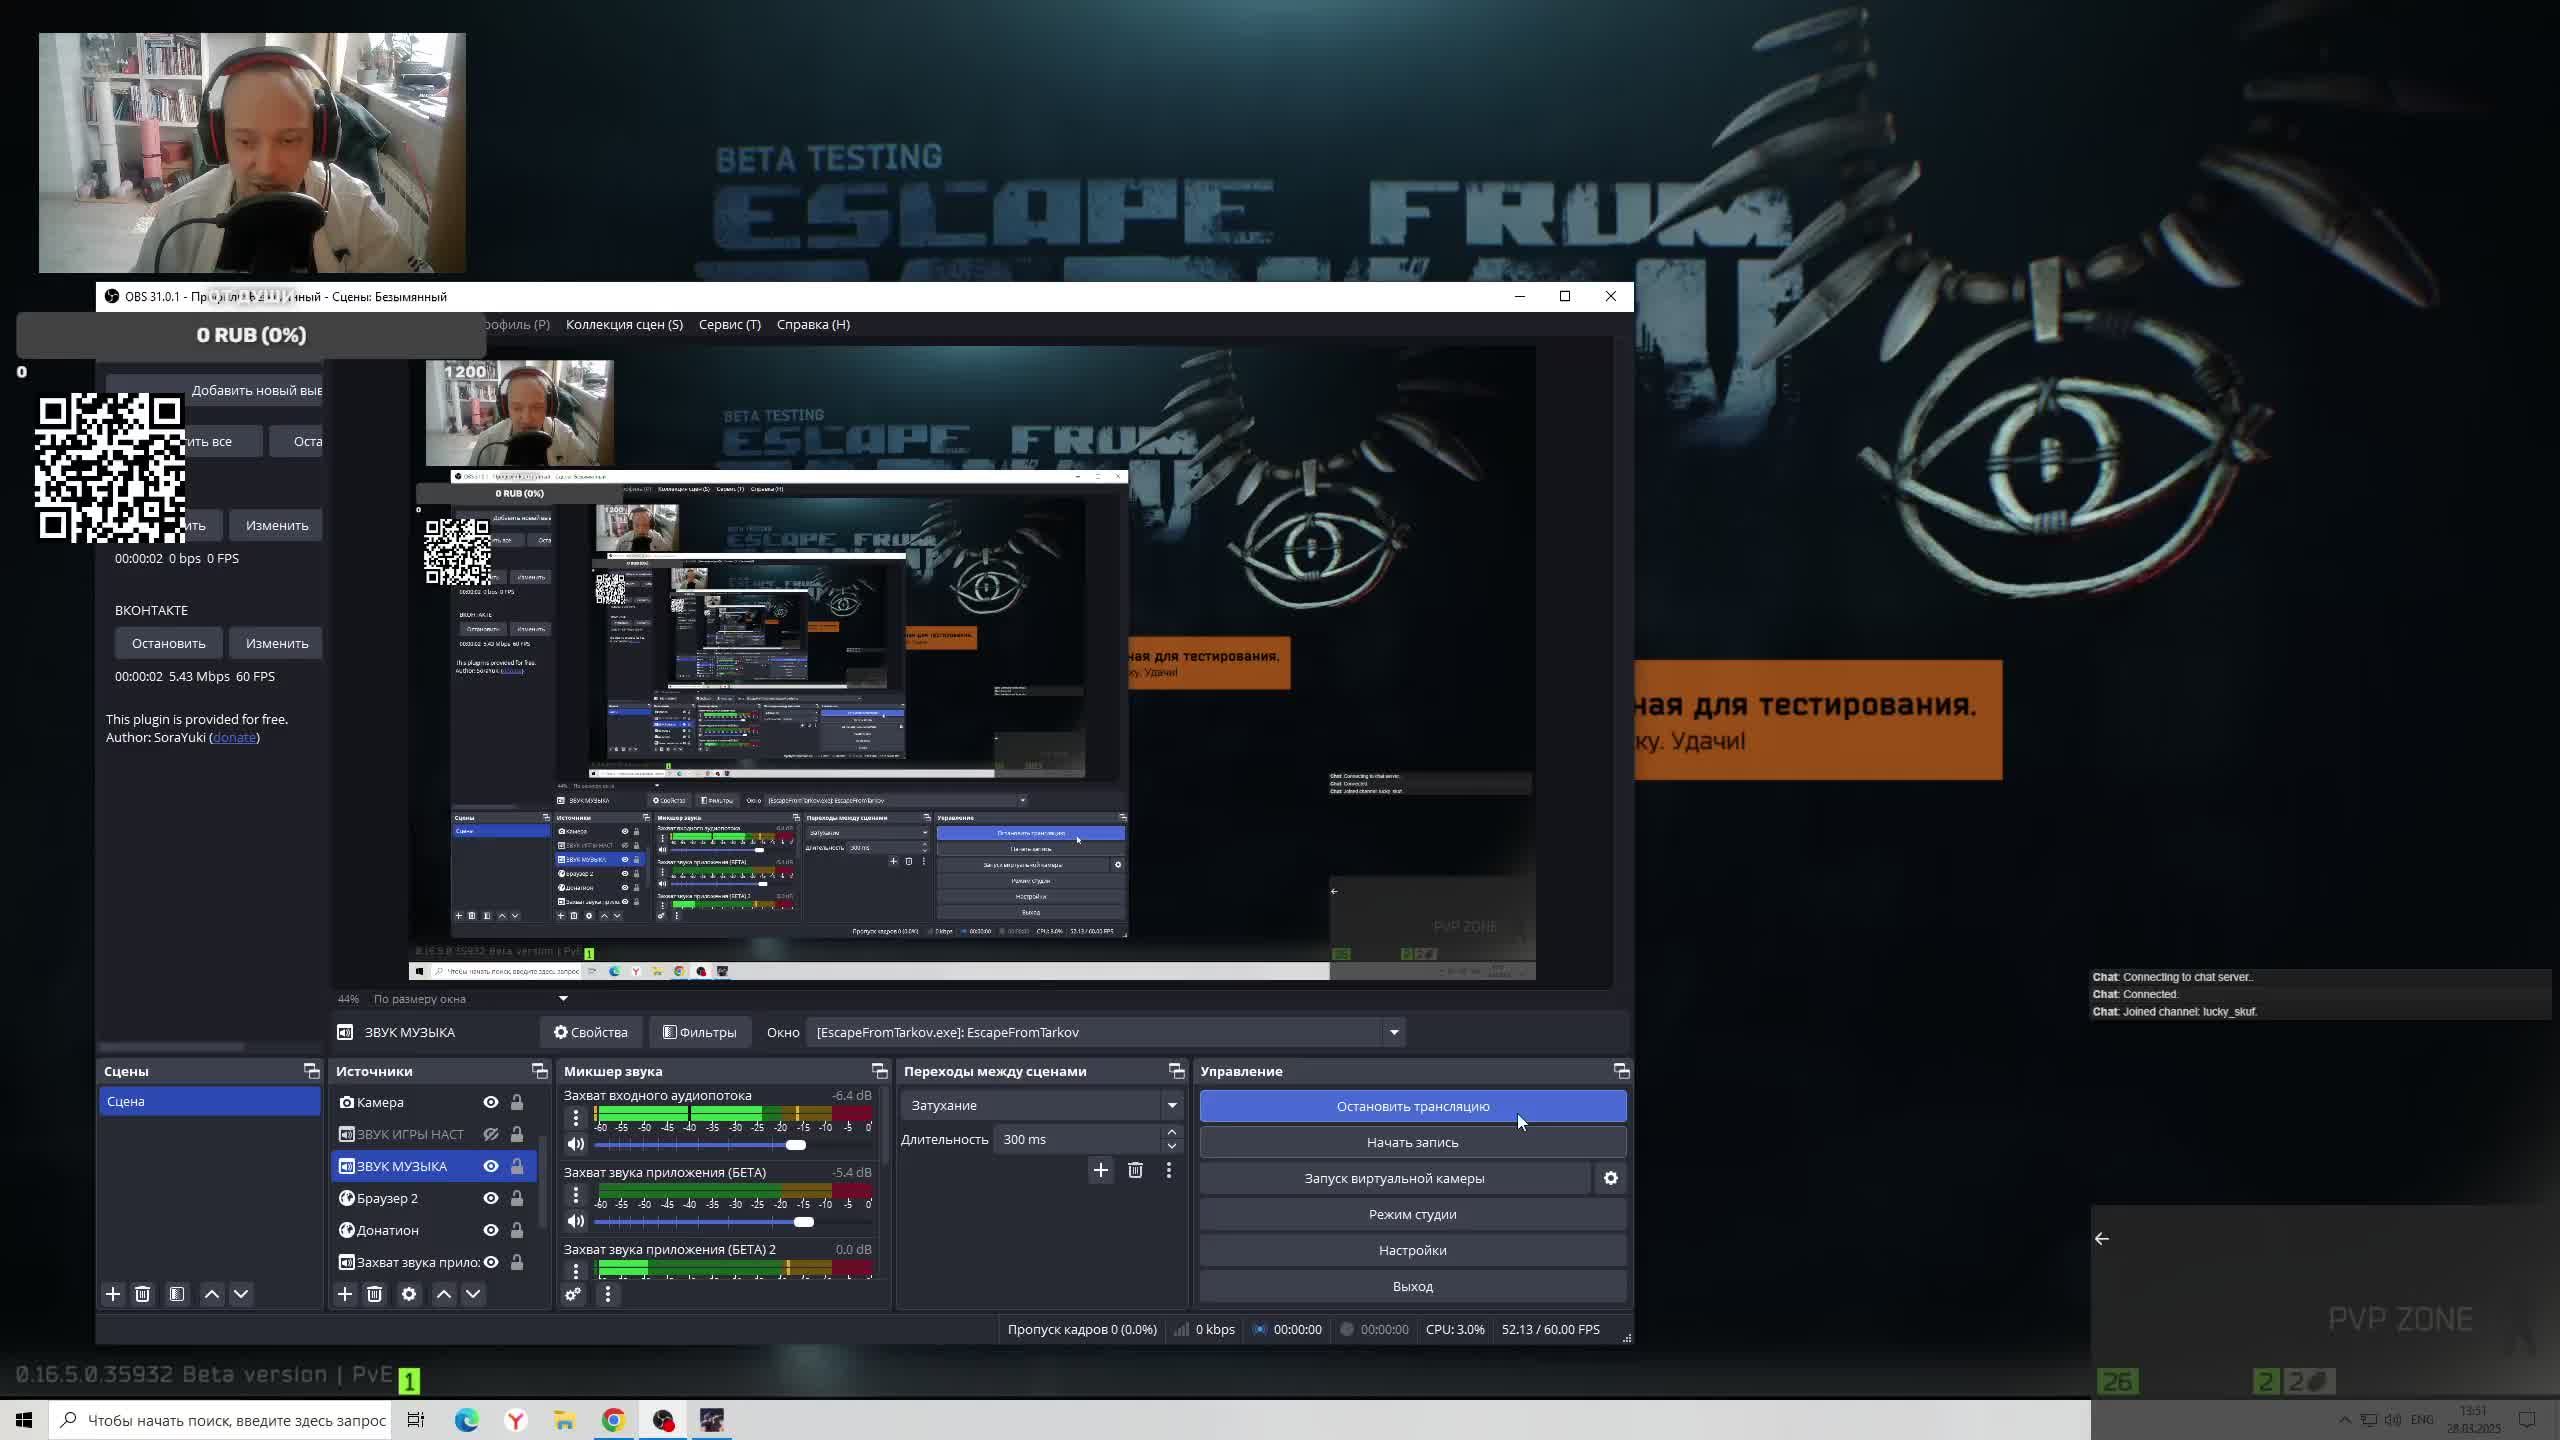
Task: Undock the Сцены panel
Action: (x=312, y=1071)
